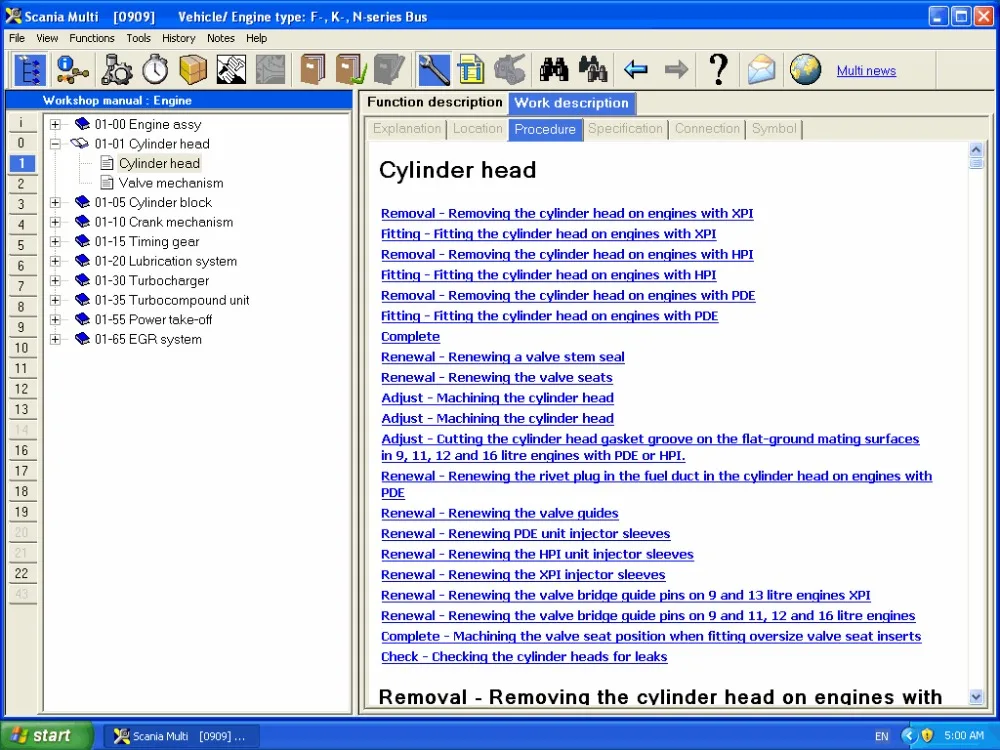Image resolution: width=1000 pixels, height=750 pixels.
Task: Collapse the 01-01 Cylinder head node
Action: [x=56, y=144]
